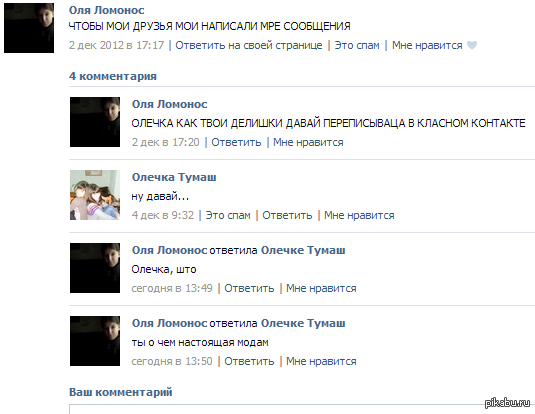Screen dimensions: 535x414
Task: Like the 'ОЛЕЧКА КАК ТВОИ ДЕЛИШКИ' comment
Action: 308,142
